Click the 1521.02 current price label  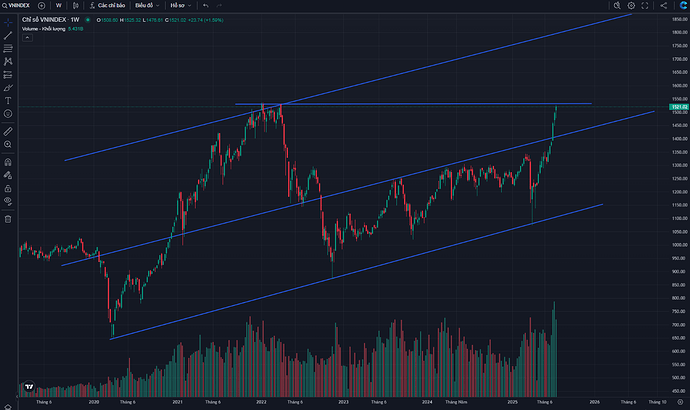679,107
